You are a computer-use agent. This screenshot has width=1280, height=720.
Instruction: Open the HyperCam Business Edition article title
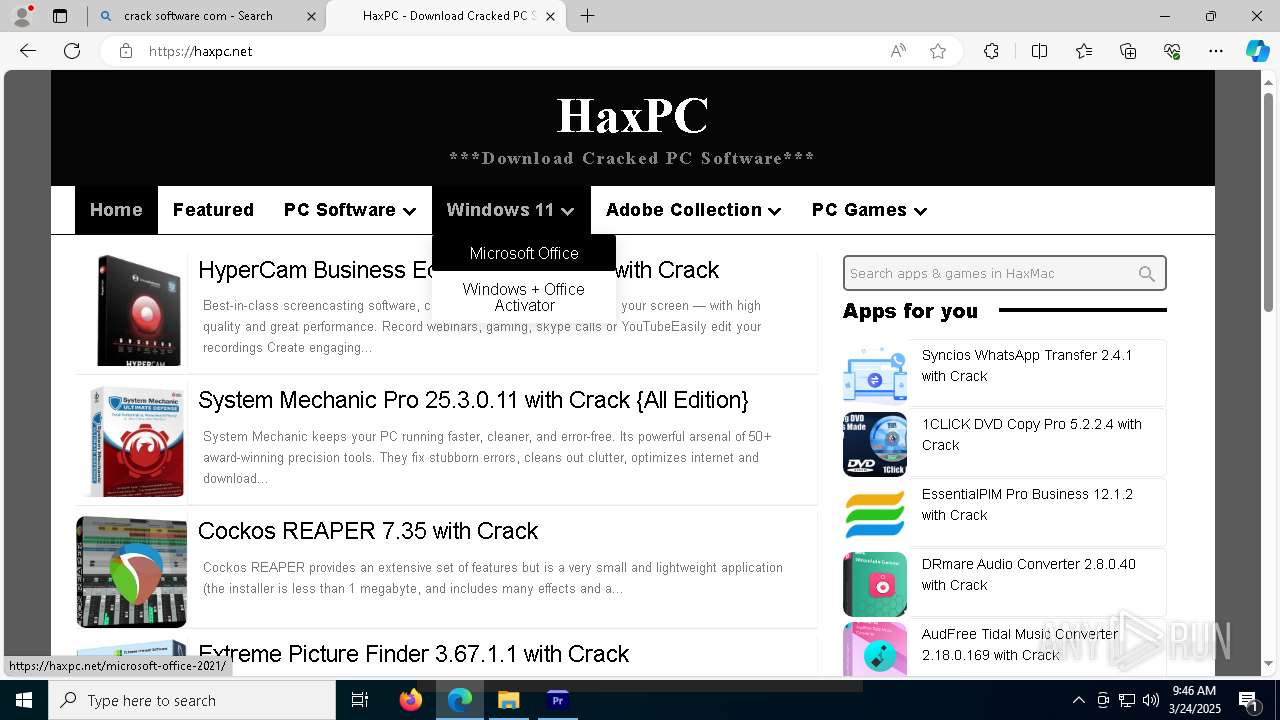click(x=459, y=270)
